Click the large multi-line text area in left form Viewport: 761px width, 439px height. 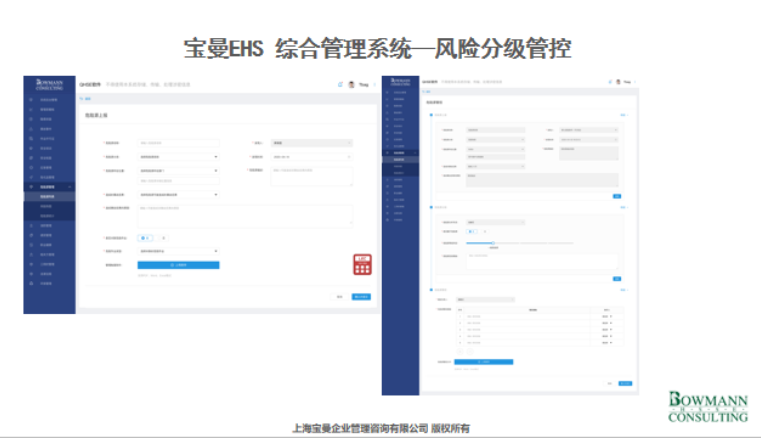(245, 216)
